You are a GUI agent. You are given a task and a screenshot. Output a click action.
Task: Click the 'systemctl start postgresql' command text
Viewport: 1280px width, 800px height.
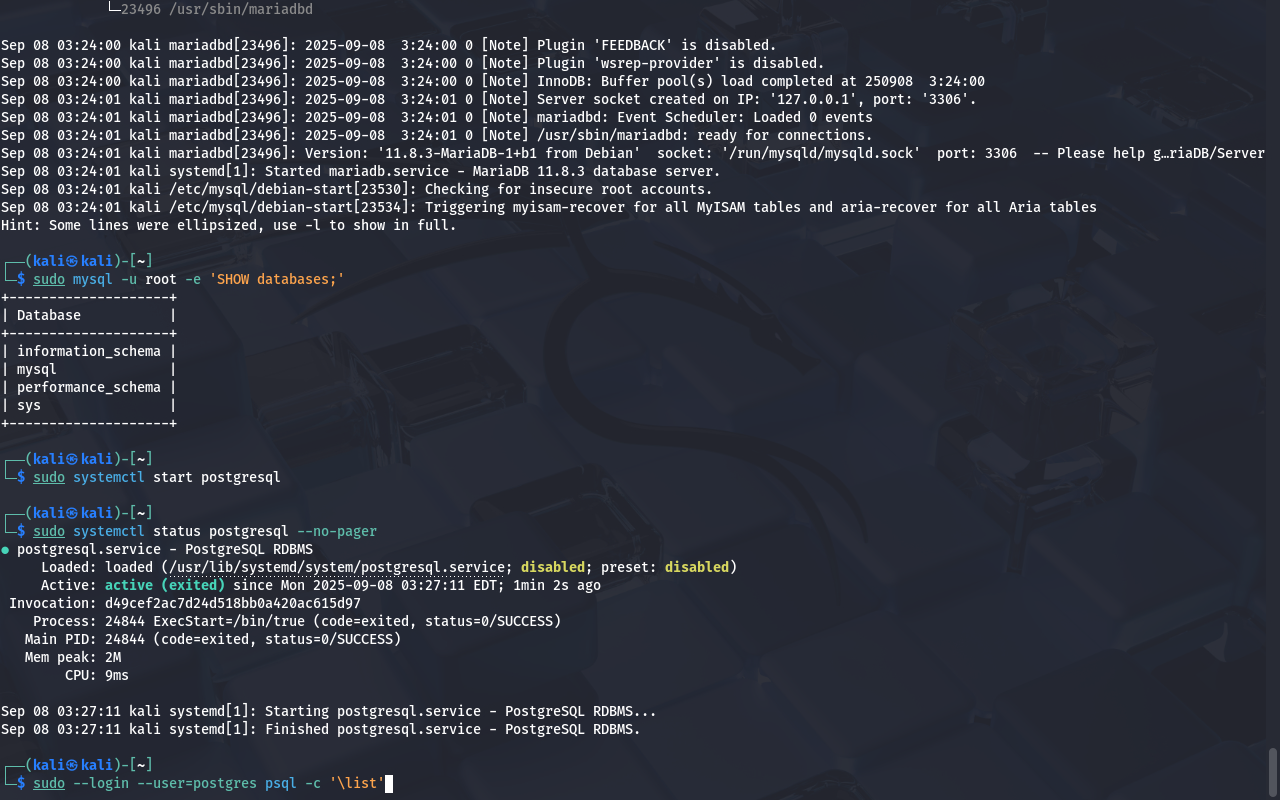(x=177, y=477)
